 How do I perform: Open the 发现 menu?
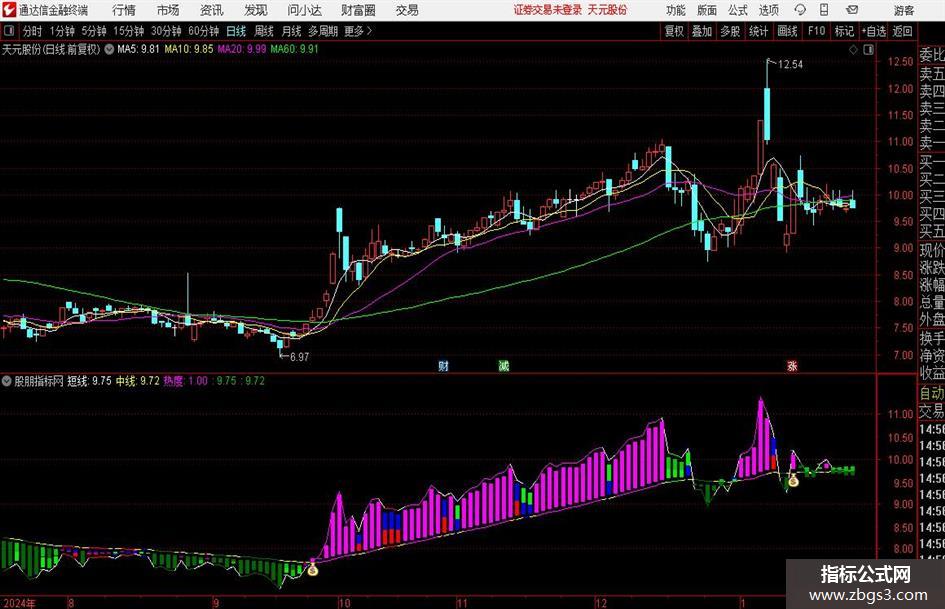(x=256, y=10)
